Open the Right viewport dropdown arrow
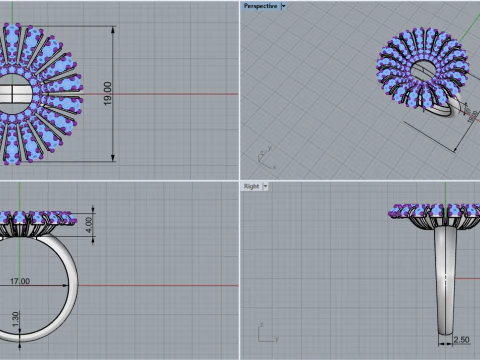 [265, 186]
